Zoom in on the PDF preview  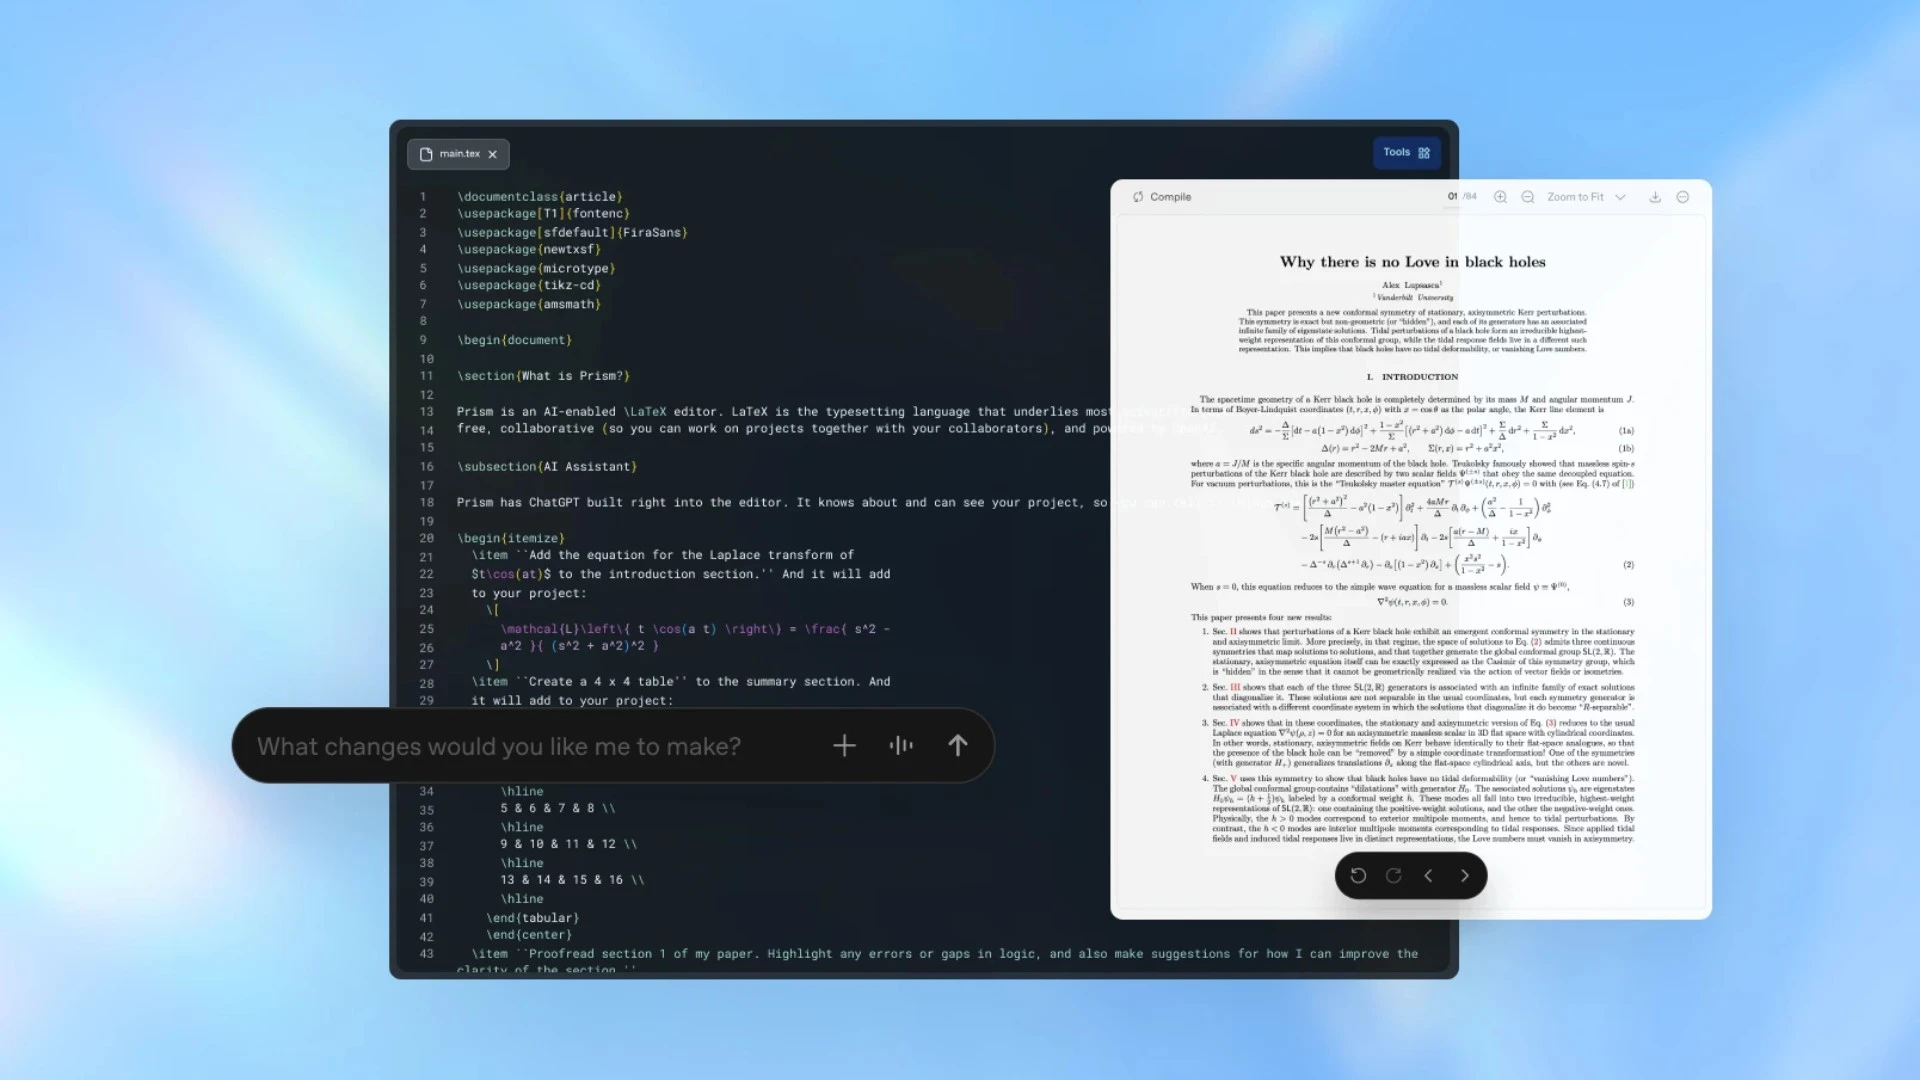point(1500,197)
